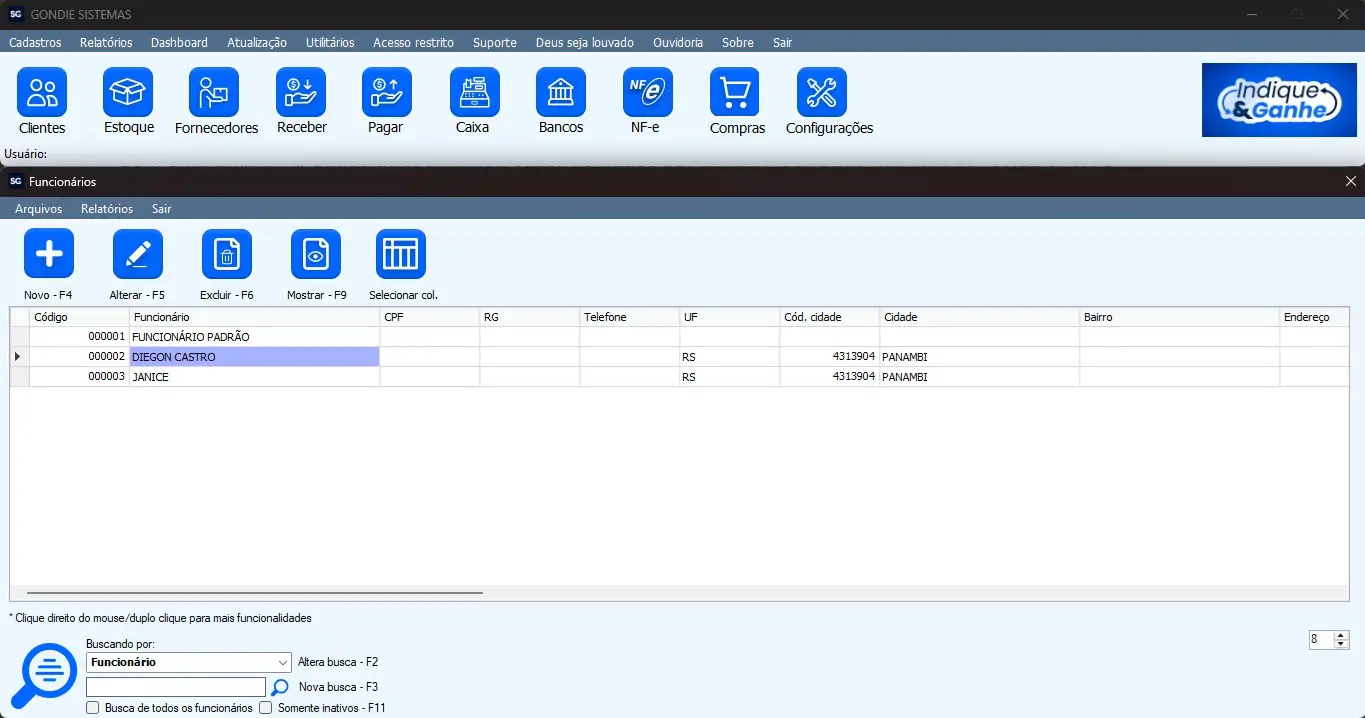Open the Compras shopping cart icon
This screenshot has width=1365, height=718.
(x=735, y=92)
